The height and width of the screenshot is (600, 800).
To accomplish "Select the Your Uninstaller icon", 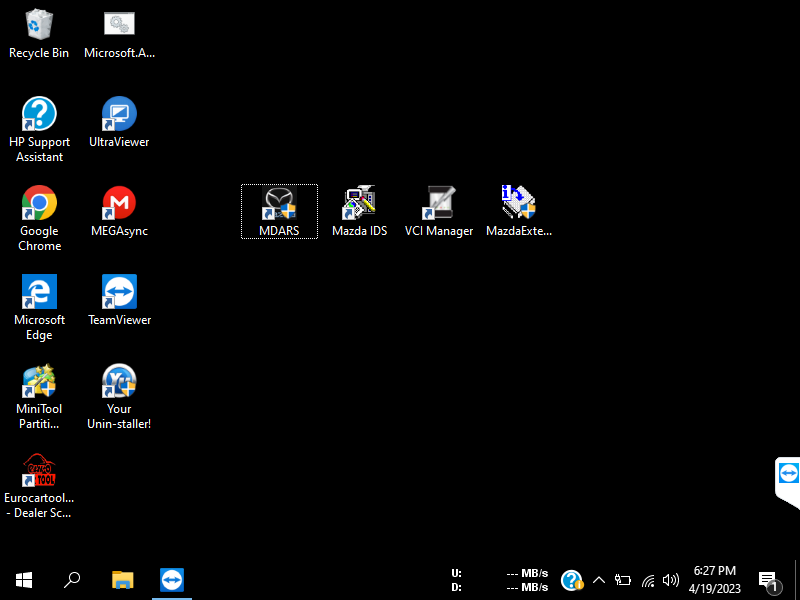I will 119,382.
